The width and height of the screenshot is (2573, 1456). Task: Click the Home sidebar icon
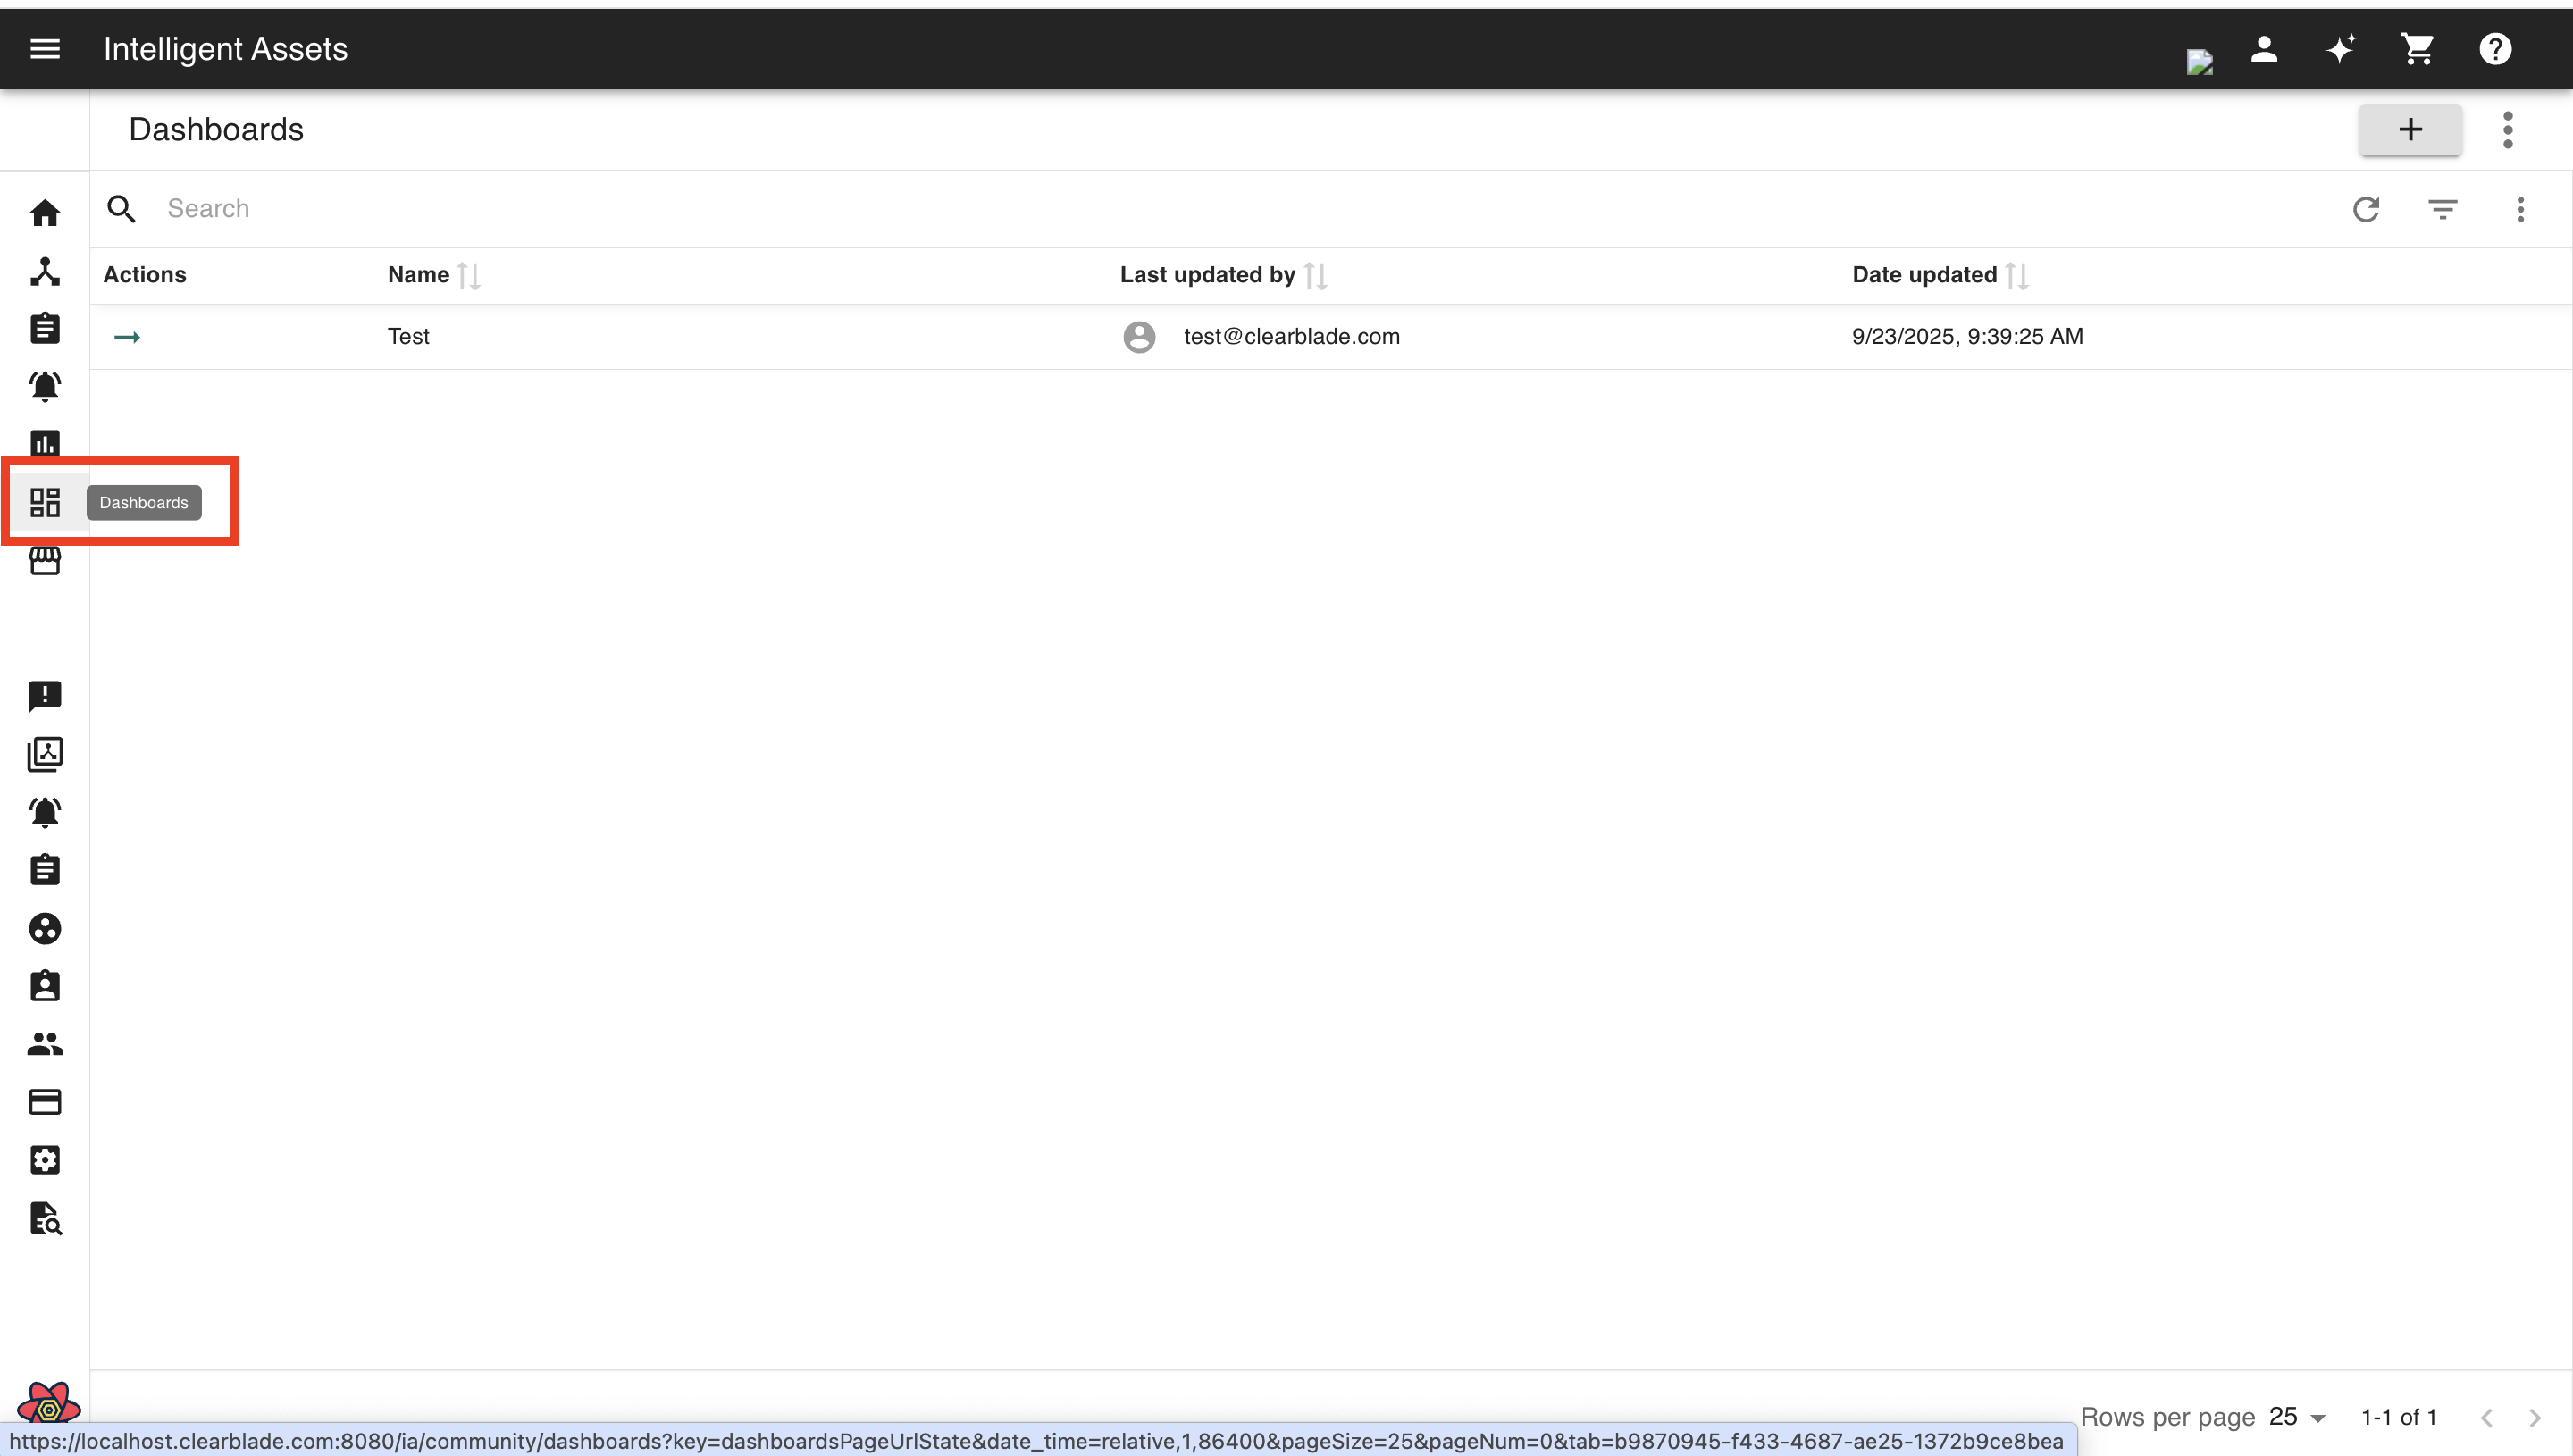tap(45, 213)
